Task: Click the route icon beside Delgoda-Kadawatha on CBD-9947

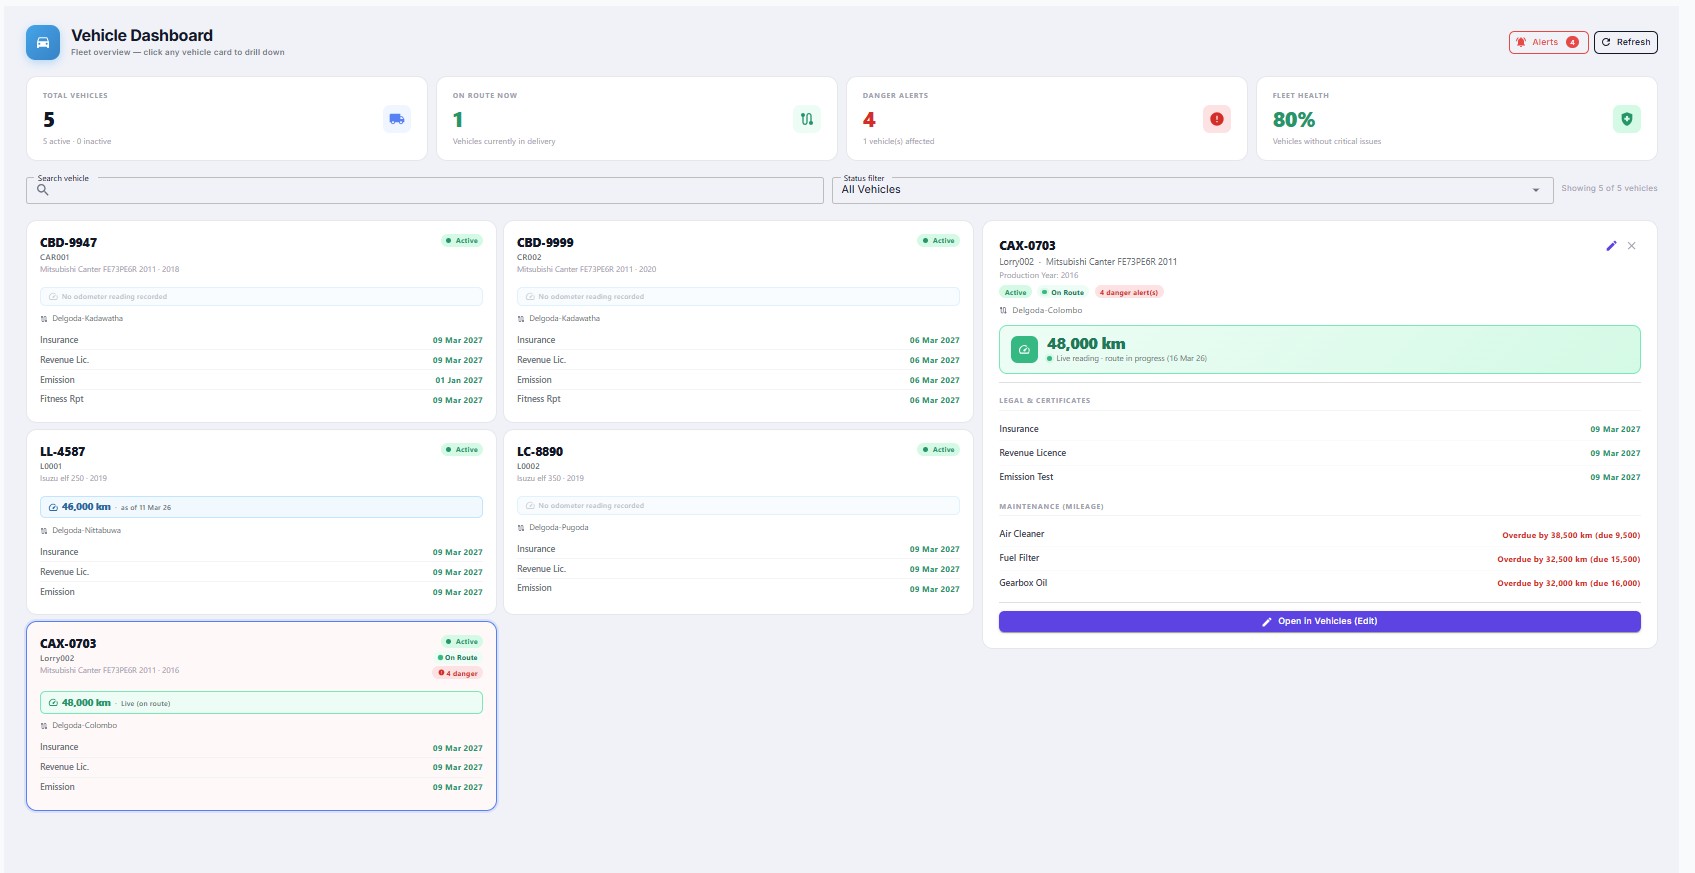Action: [x=44, y=319]
